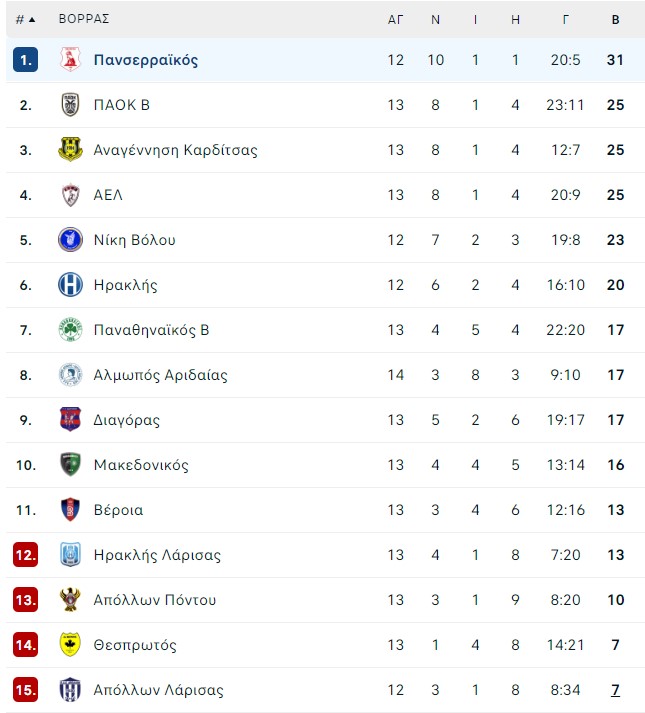Viewport: 645px width, 713px height.
Task: Click the Θεσπρωτός yellow crest
Action: pos(71,645)
